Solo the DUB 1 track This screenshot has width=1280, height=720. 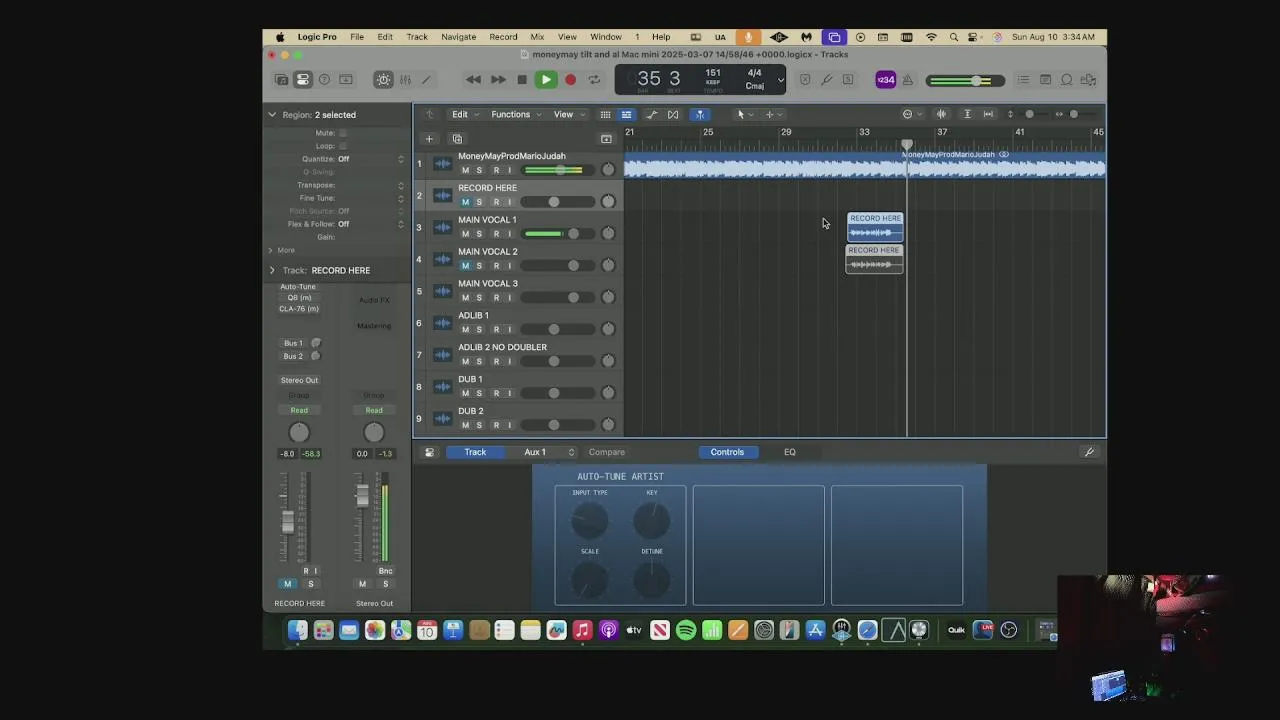(479, 393)
